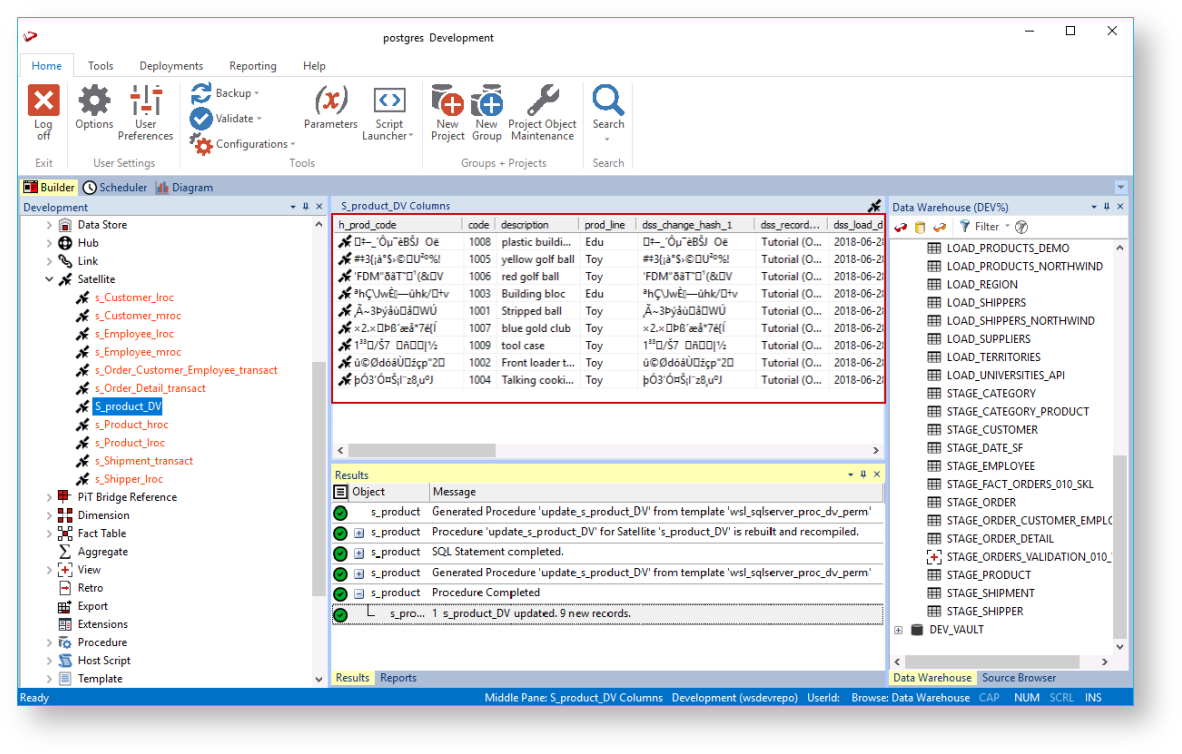
Task: Open the Parameters tool
Action: click(331, 100)
